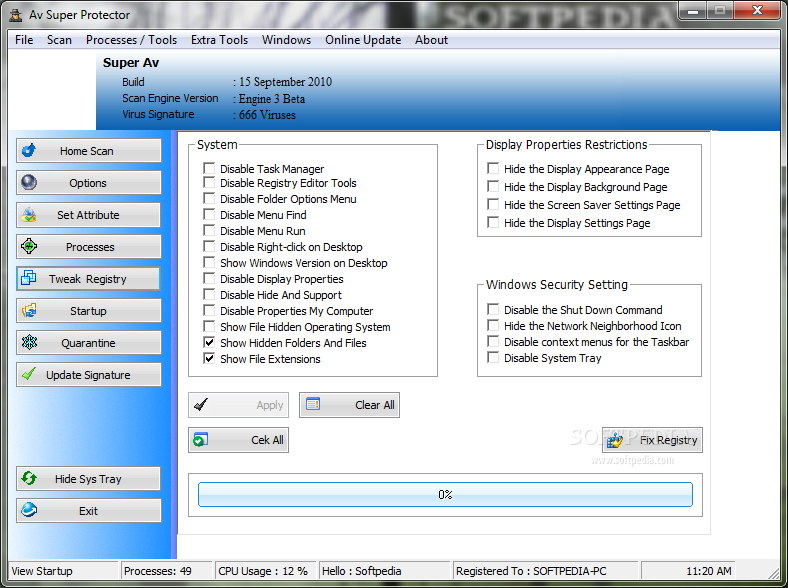Check Hide the Display Background Page
Viewport: 788px width, 588px height.
493,186
